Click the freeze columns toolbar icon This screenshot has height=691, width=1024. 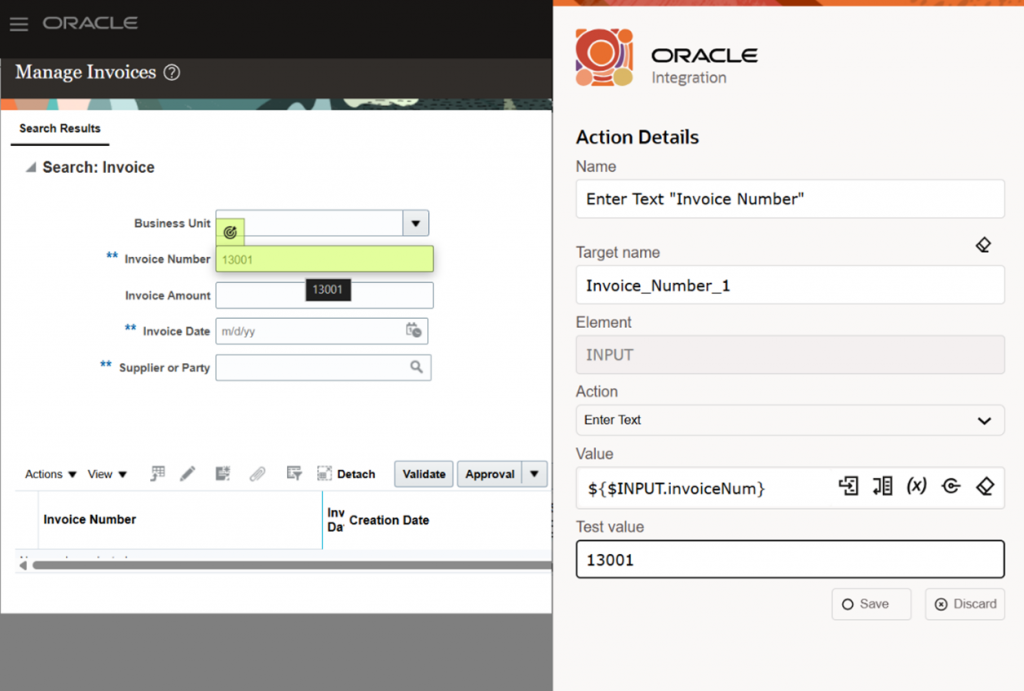click(157, 474)
